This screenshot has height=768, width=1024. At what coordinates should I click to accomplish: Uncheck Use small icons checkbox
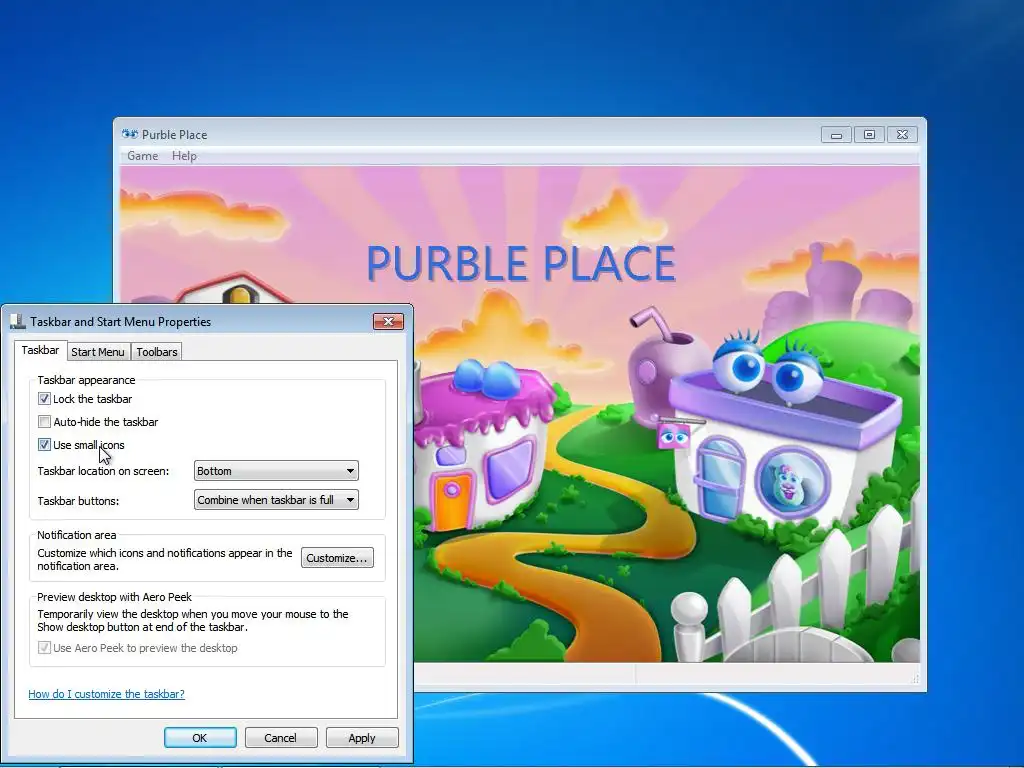(44, 445)
